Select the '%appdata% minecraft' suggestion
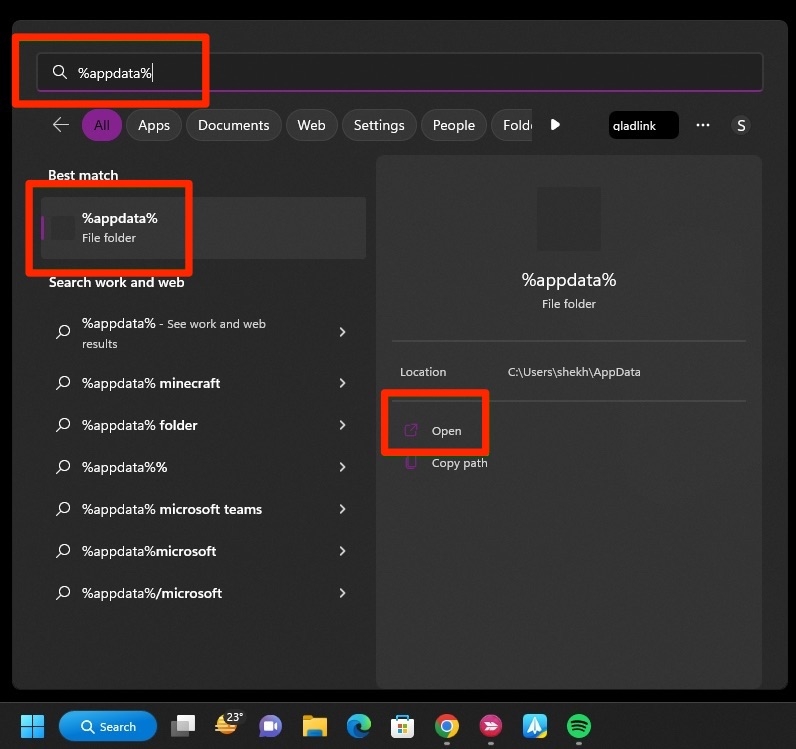Image resolution: width=796 pixels, height=749 pixels. click(x=203, y=383)
